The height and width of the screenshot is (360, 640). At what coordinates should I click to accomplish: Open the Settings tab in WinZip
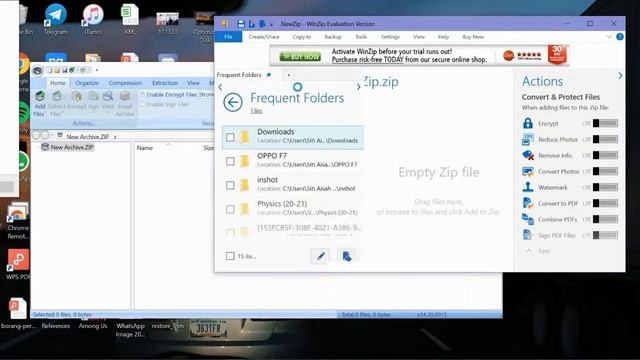coord(390,37)
